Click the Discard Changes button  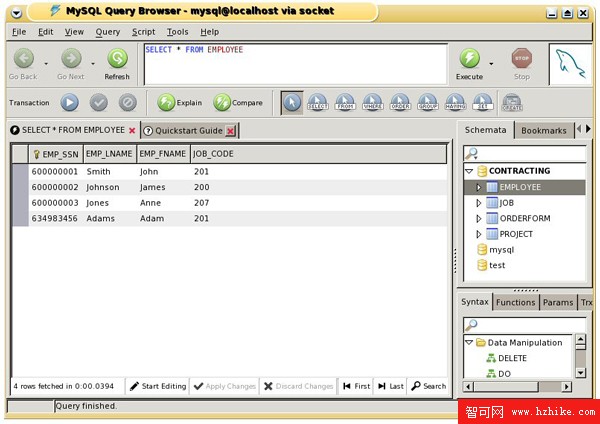[299, 386]
